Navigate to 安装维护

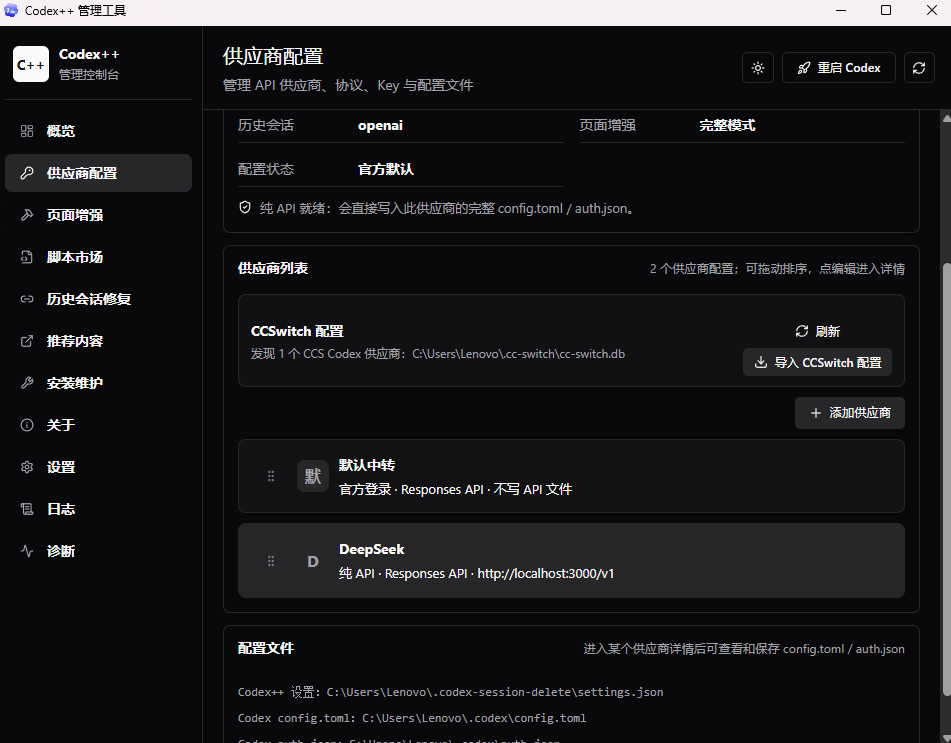coord(98,383)
